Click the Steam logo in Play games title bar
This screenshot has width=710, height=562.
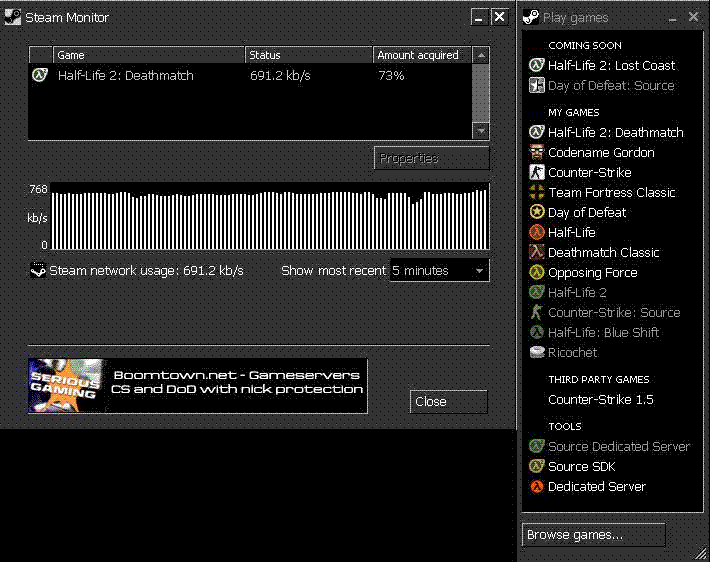(531, 17)
